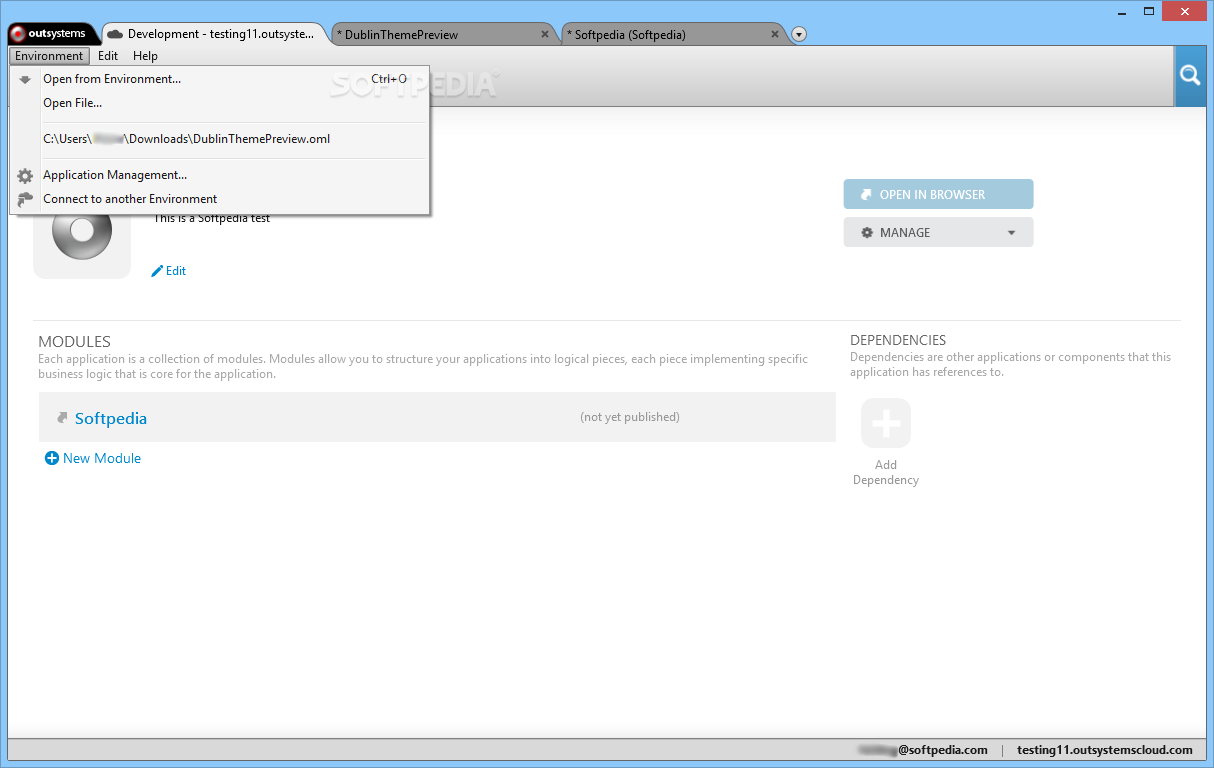This screenshot has width=1214, height=768.
Task: Click the Add Dependency label
Action: coord(886,472)
